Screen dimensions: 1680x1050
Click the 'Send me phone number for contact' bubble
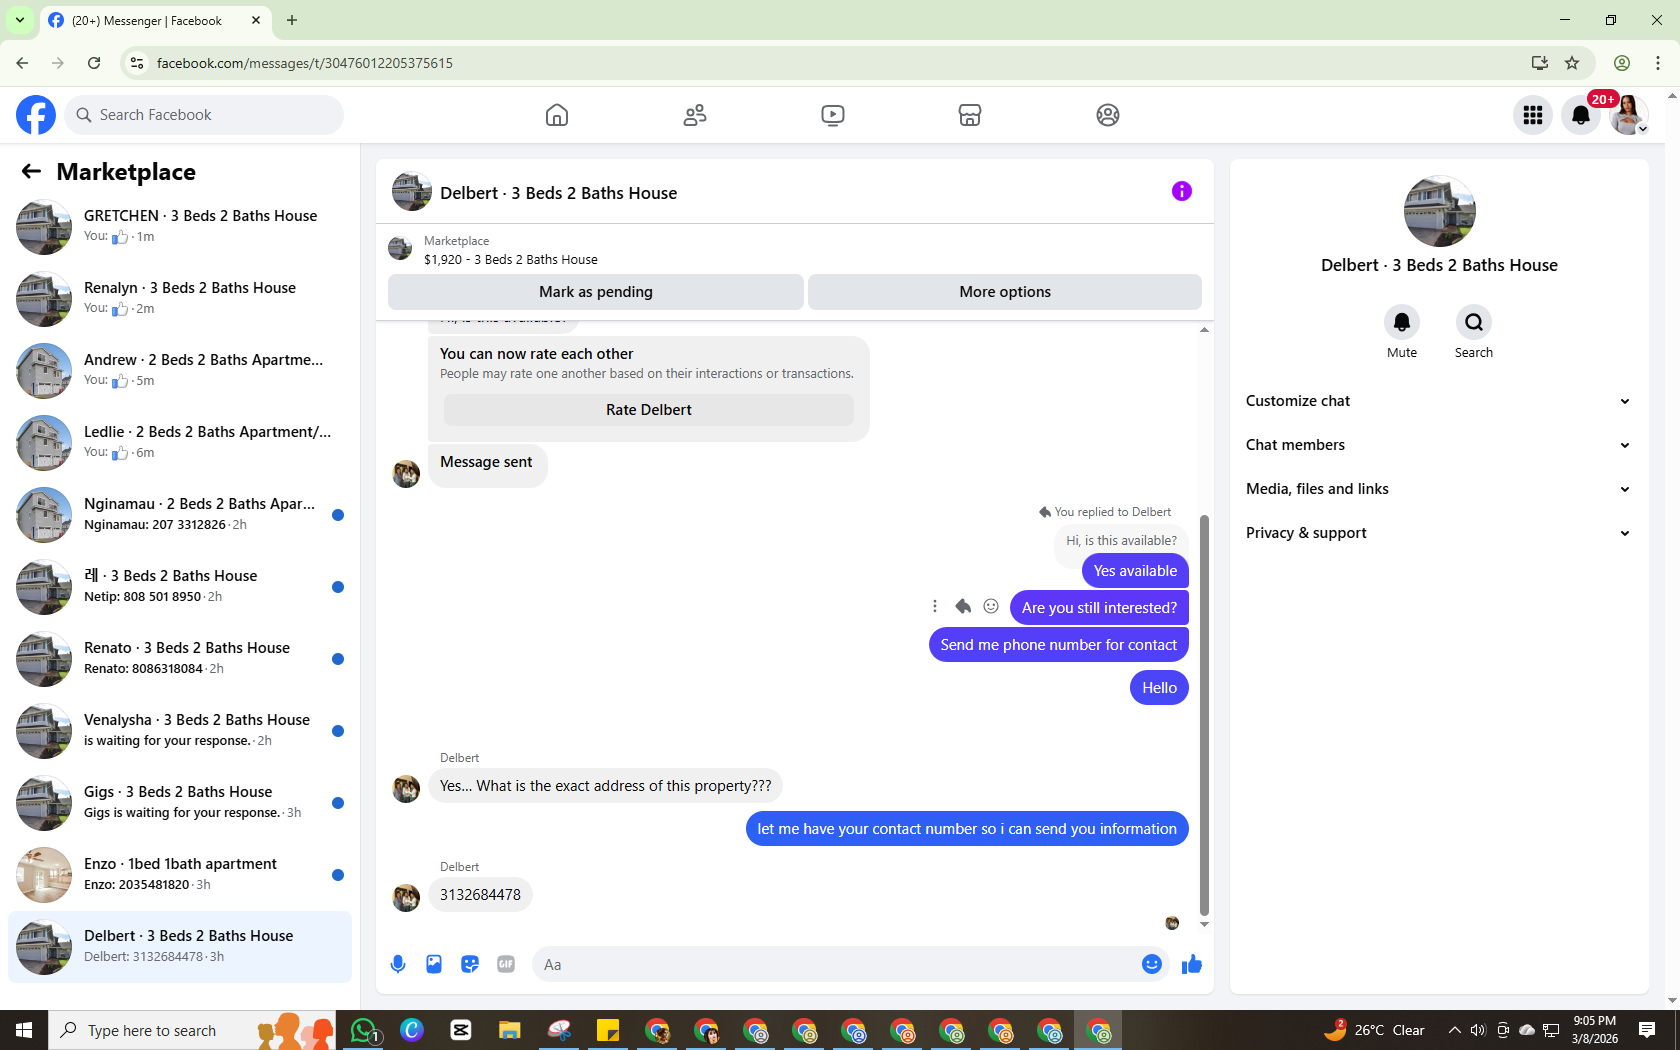(x=1059, y=645)
